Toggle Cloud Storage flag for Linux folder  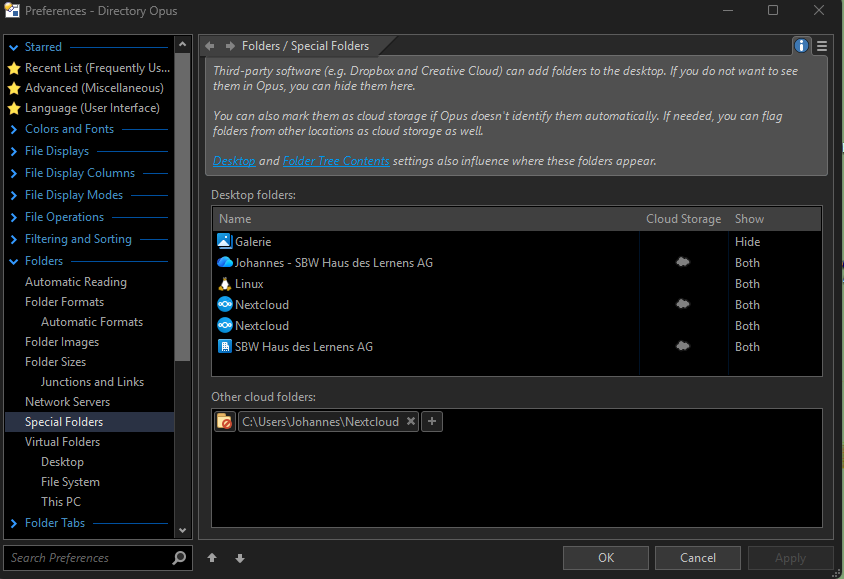[x=683, y=284]
